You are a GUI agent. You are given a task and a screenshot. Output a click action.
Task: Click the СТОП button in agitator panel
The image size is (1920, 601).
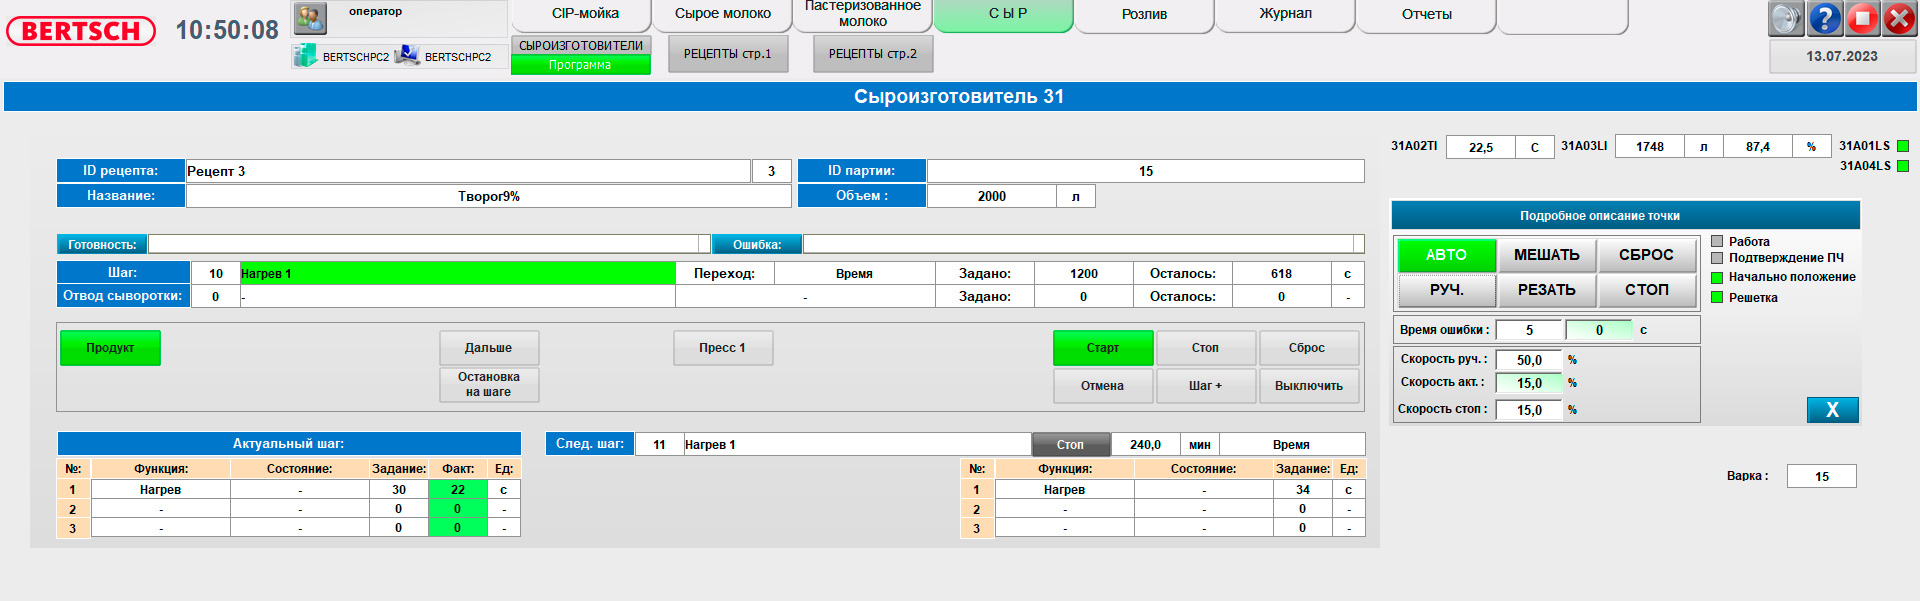(x=1647, y=290)
